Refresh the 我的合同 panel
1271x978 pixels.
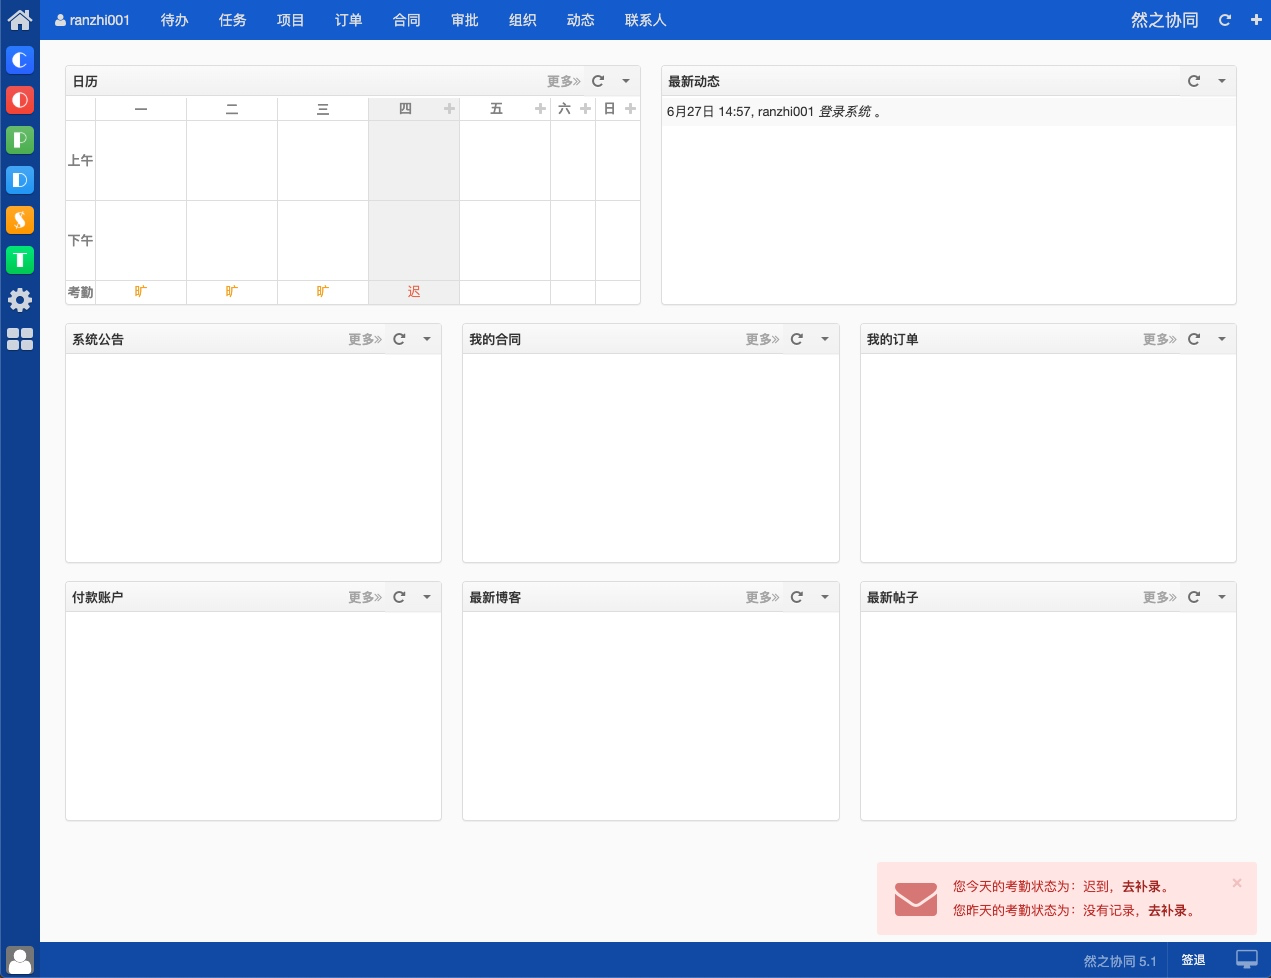point(797,339)
